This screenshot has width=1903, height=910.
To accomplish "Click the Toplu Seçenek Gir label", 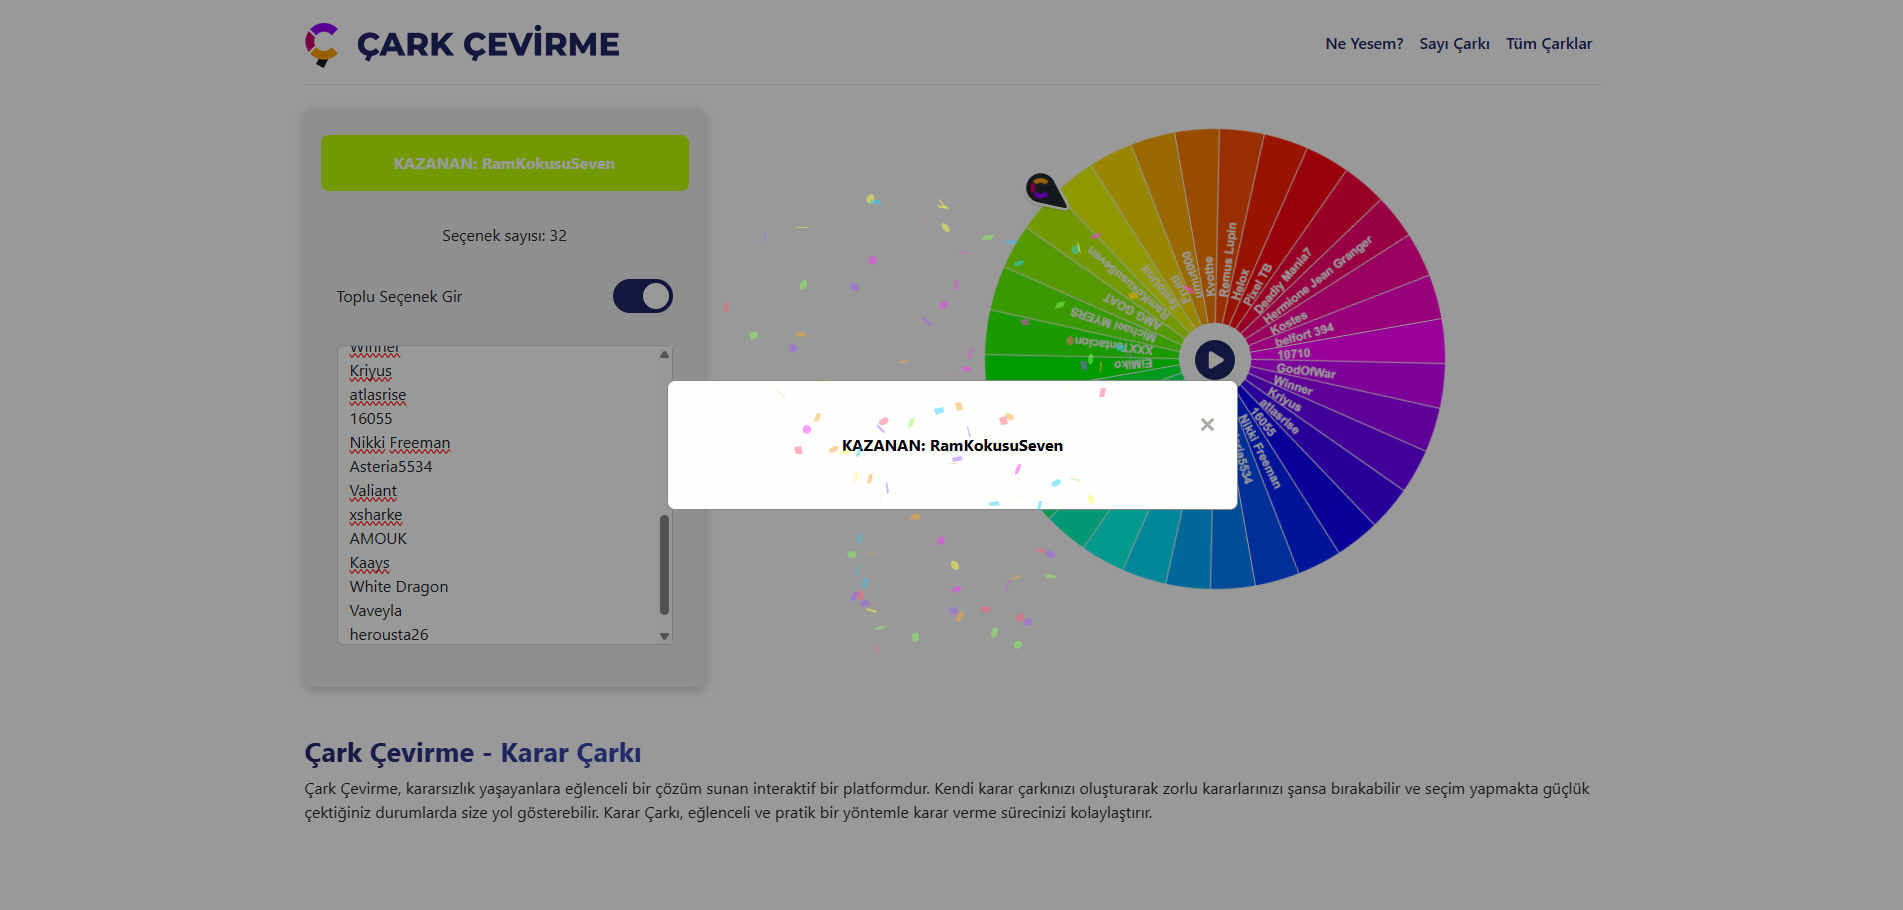I will click(x=399, y=297).
